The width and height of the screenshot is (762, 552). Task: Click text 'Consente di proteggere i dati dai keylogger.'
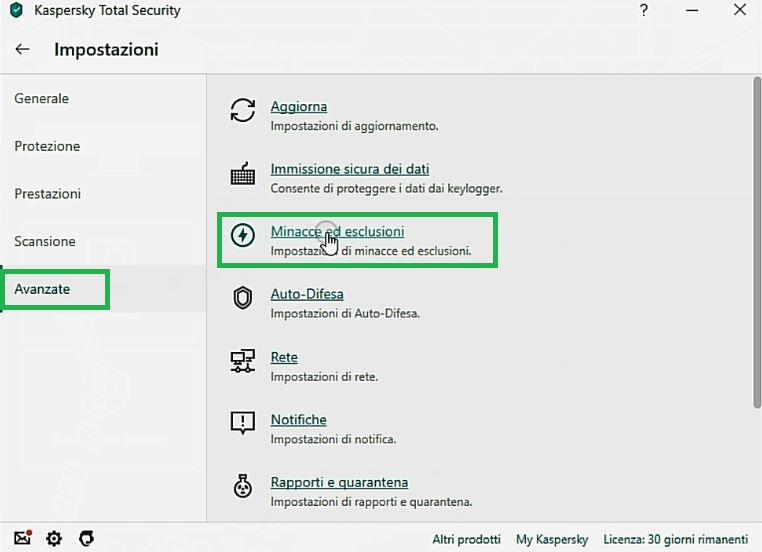pos(386,189)
